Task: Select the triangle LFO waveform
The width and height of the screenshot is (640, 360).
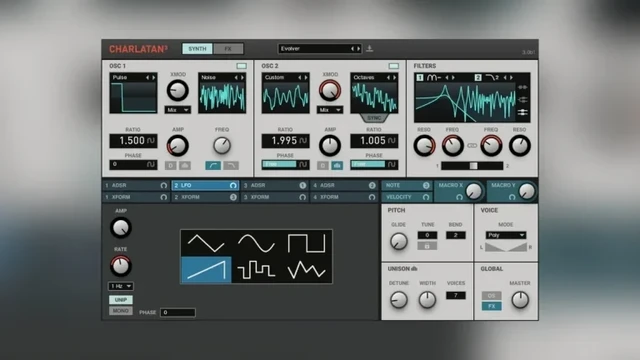Action: tap(206, 243)
